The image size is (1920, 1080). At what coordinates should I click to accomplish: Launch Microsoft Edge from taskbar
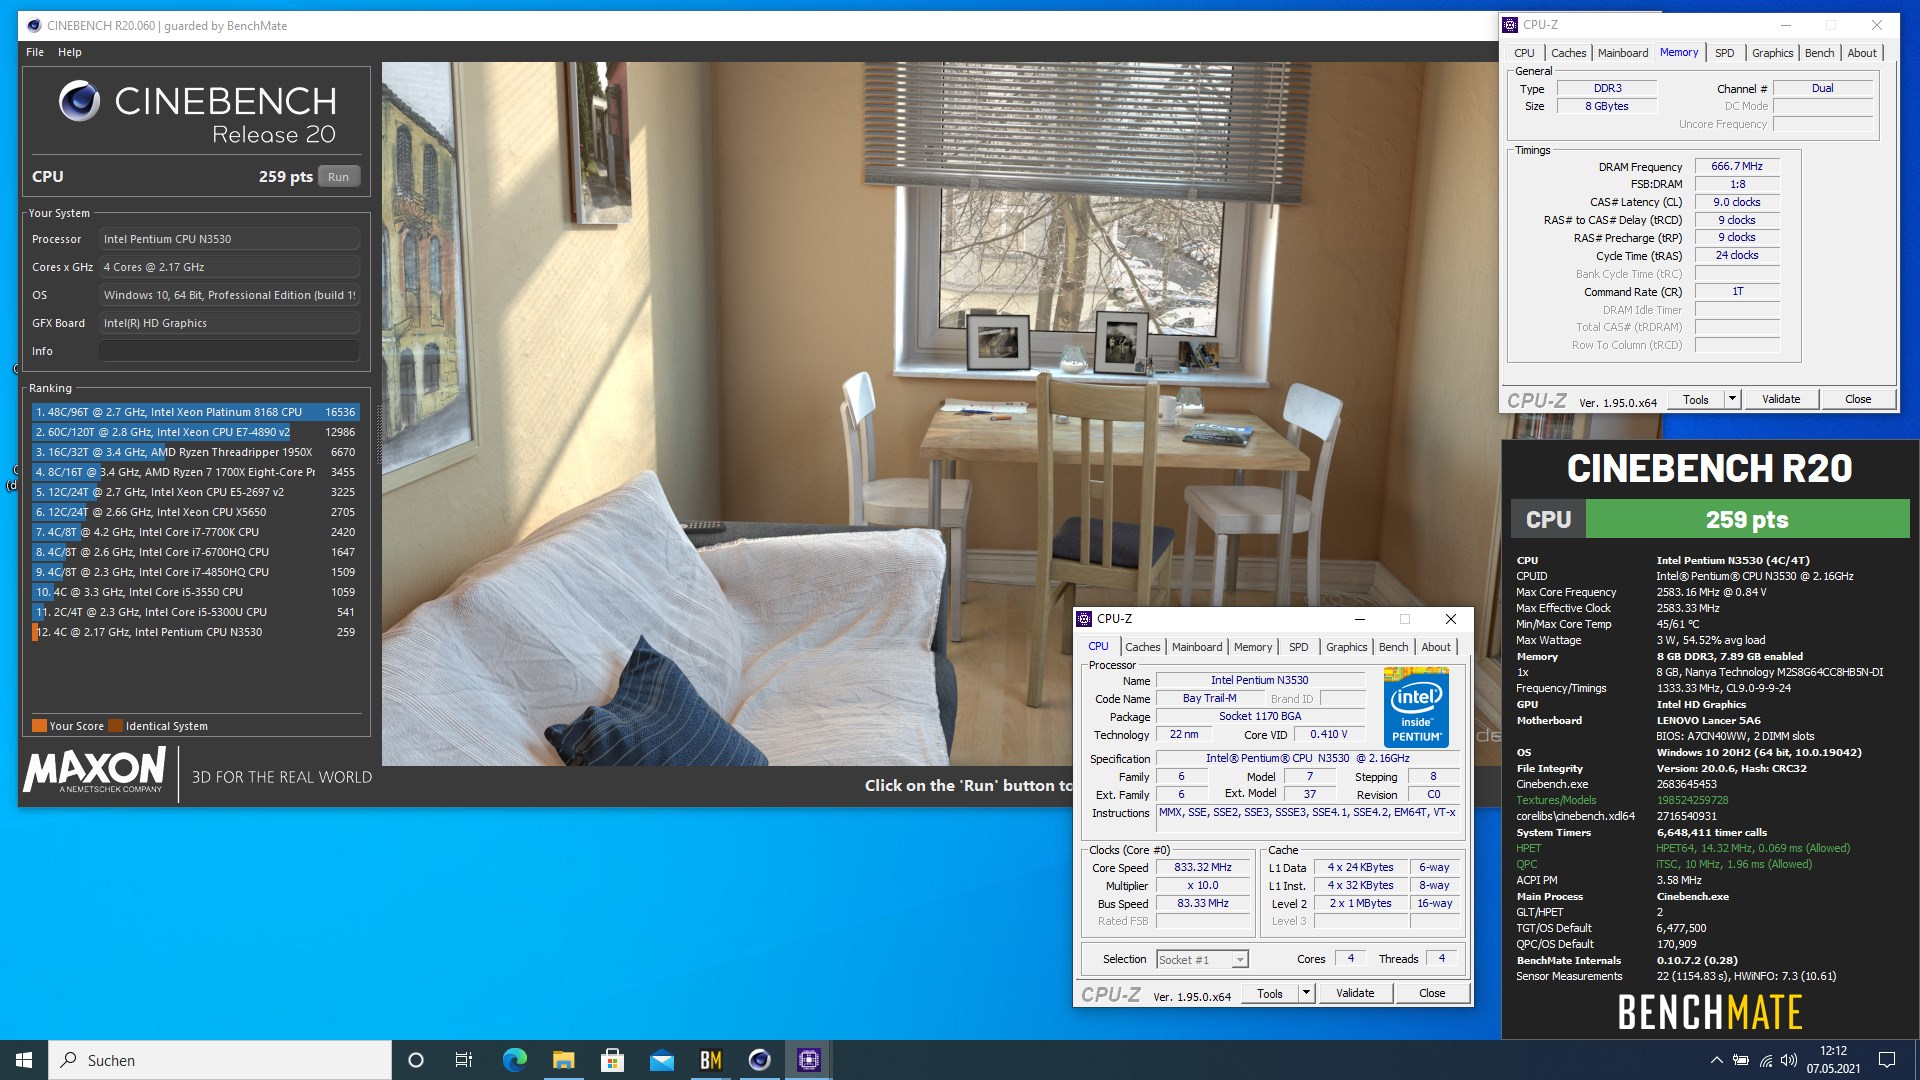coord(514,1060)
